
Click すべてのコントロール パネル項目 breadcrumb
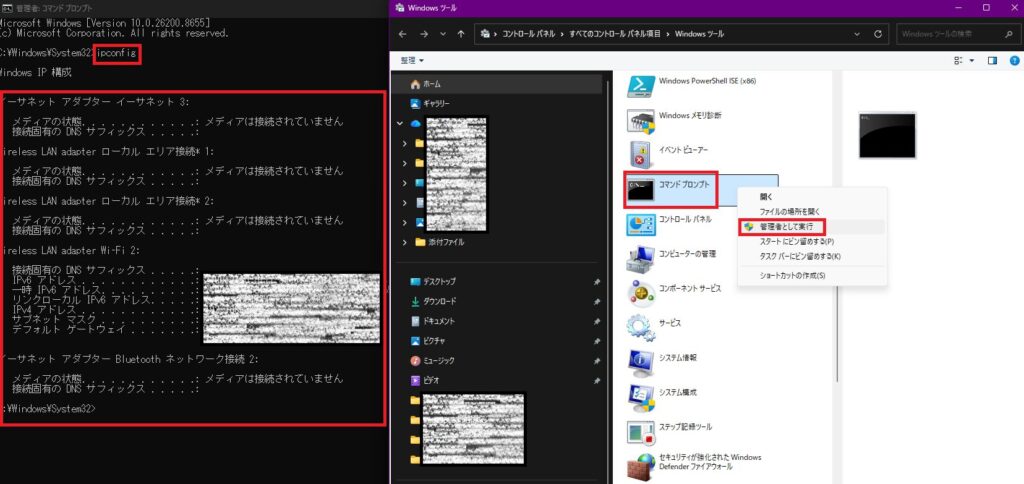click(x=615, y=34)
